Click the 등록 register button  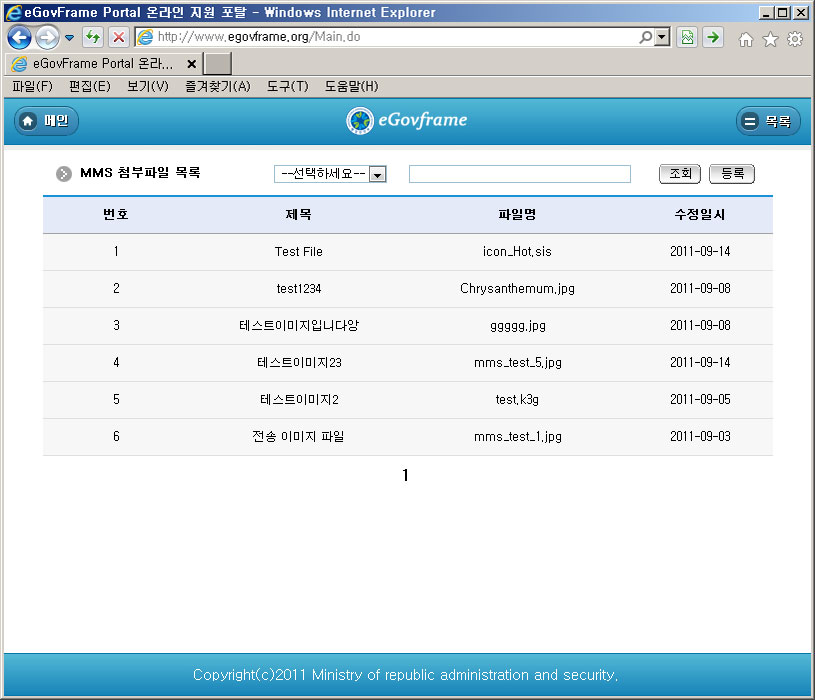(732, 174)
